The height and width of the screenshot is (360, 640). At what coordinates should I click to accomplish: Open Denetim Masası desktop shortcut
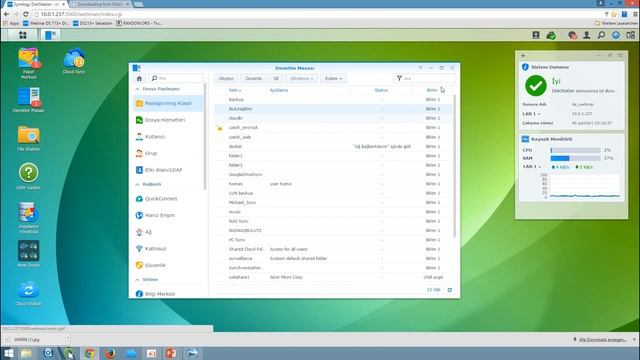pyautogui.click(x=28, y=100)
